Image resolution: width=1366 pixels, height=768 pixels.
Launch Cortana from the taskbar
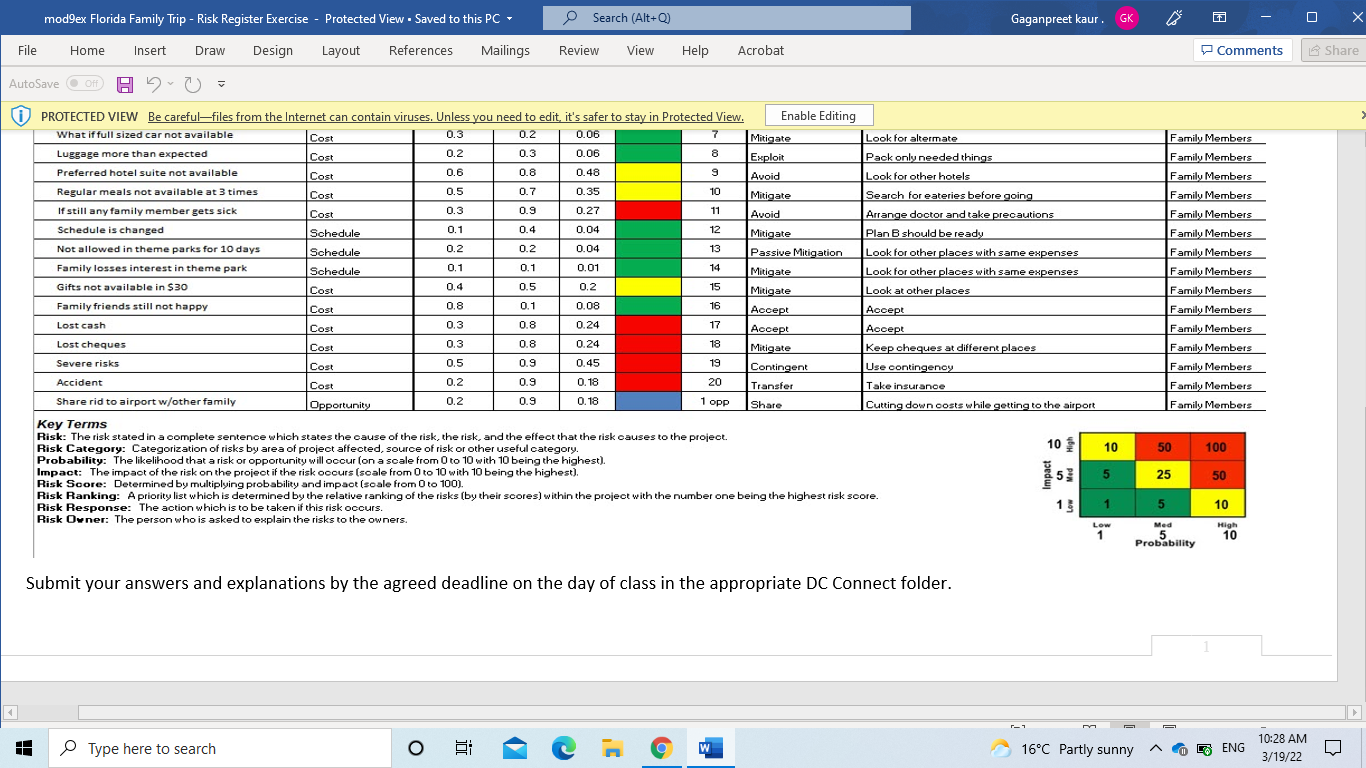click(416, 748)
